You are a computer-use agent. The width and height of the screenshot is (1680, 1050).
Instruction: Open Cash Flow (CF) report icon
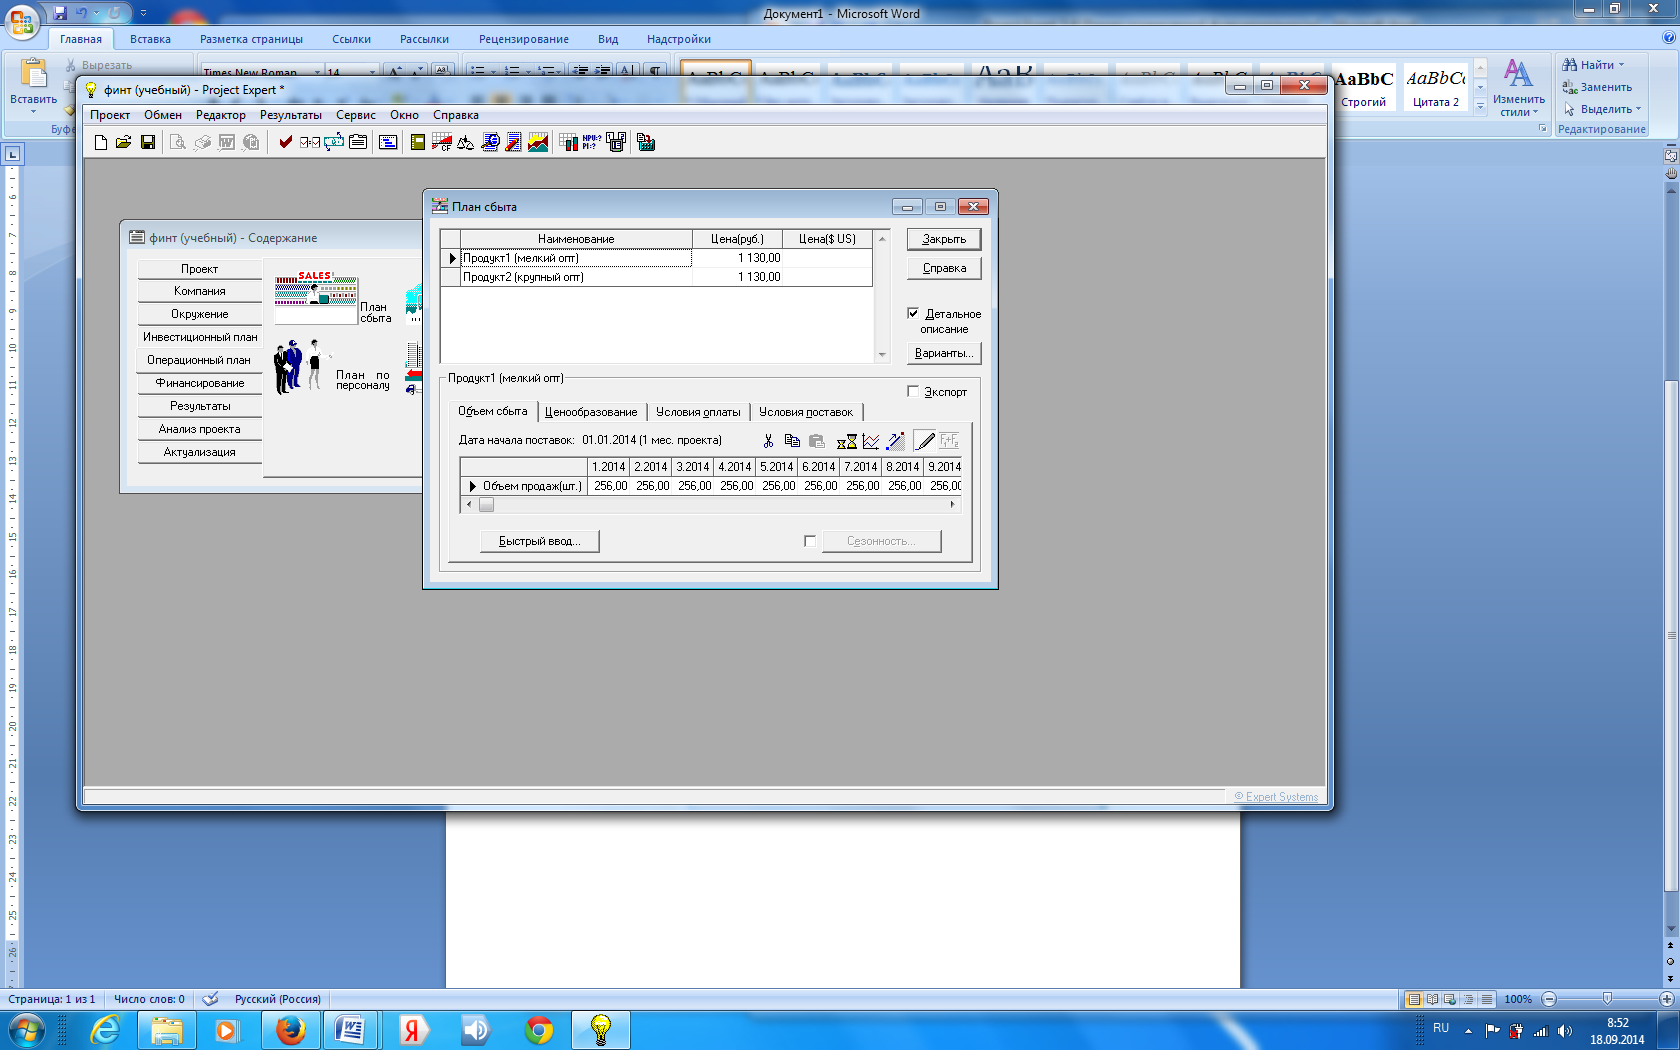[441, 143]
